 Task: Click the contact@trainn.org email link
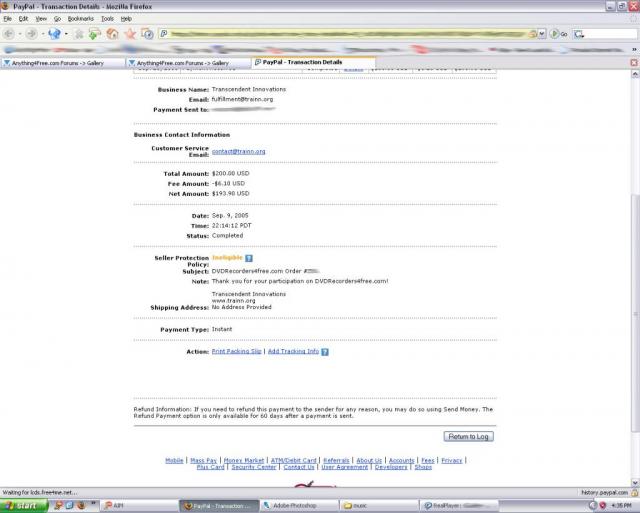(238, 151)
